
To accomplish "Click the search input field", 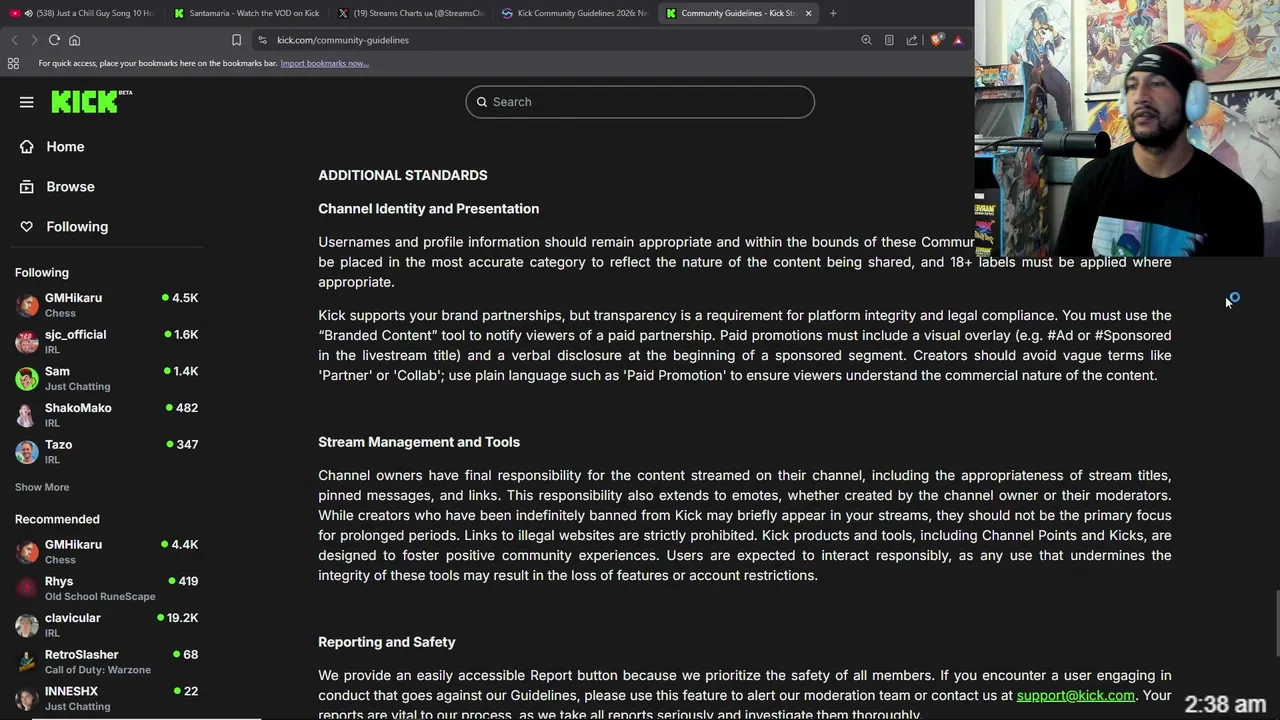I will (640, 102).
